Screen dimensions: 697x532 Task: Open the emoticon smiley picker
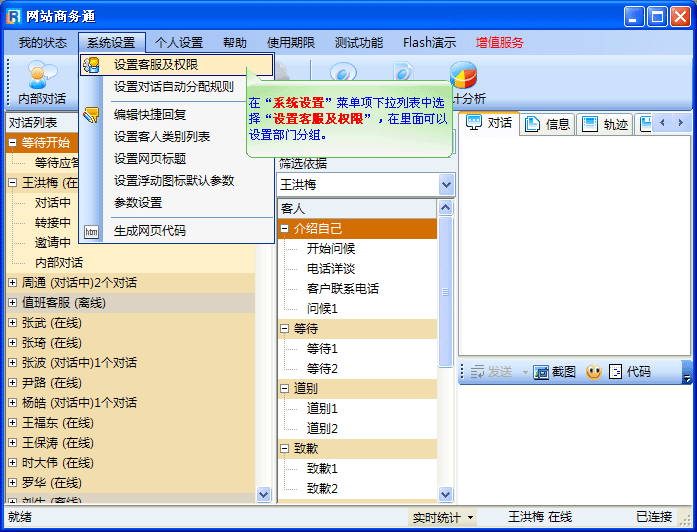pyautogui.click(x=594, y=372)
